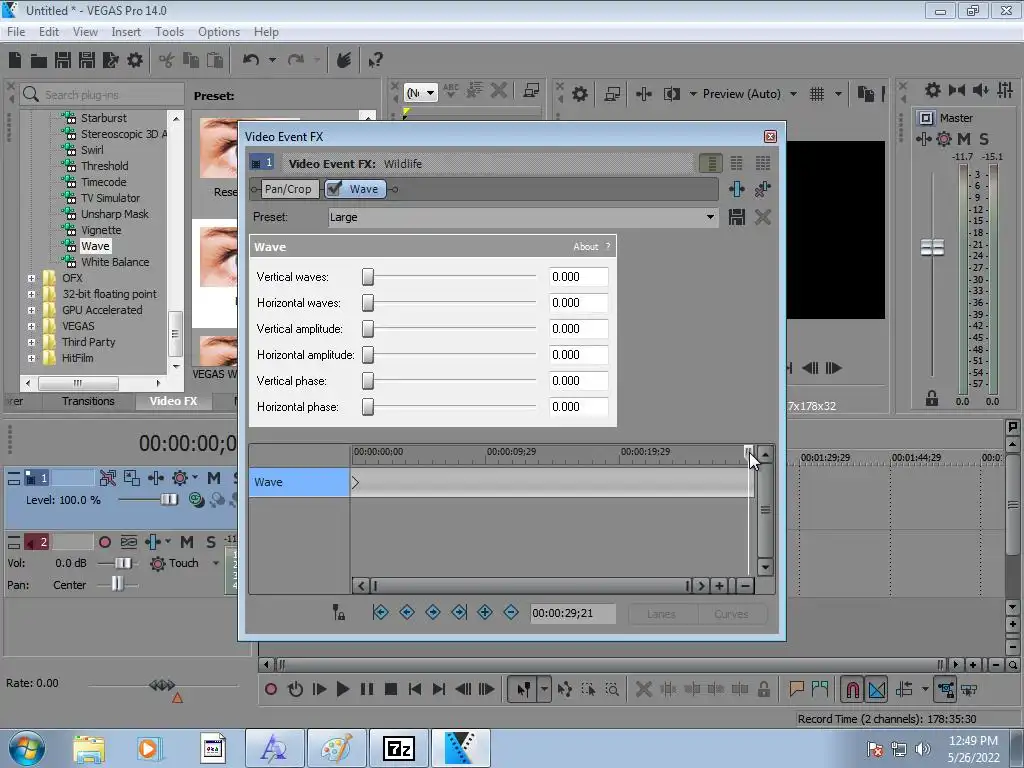Click Play in main transport bar
Screen dimensions: 1024x768
point(342,689)
